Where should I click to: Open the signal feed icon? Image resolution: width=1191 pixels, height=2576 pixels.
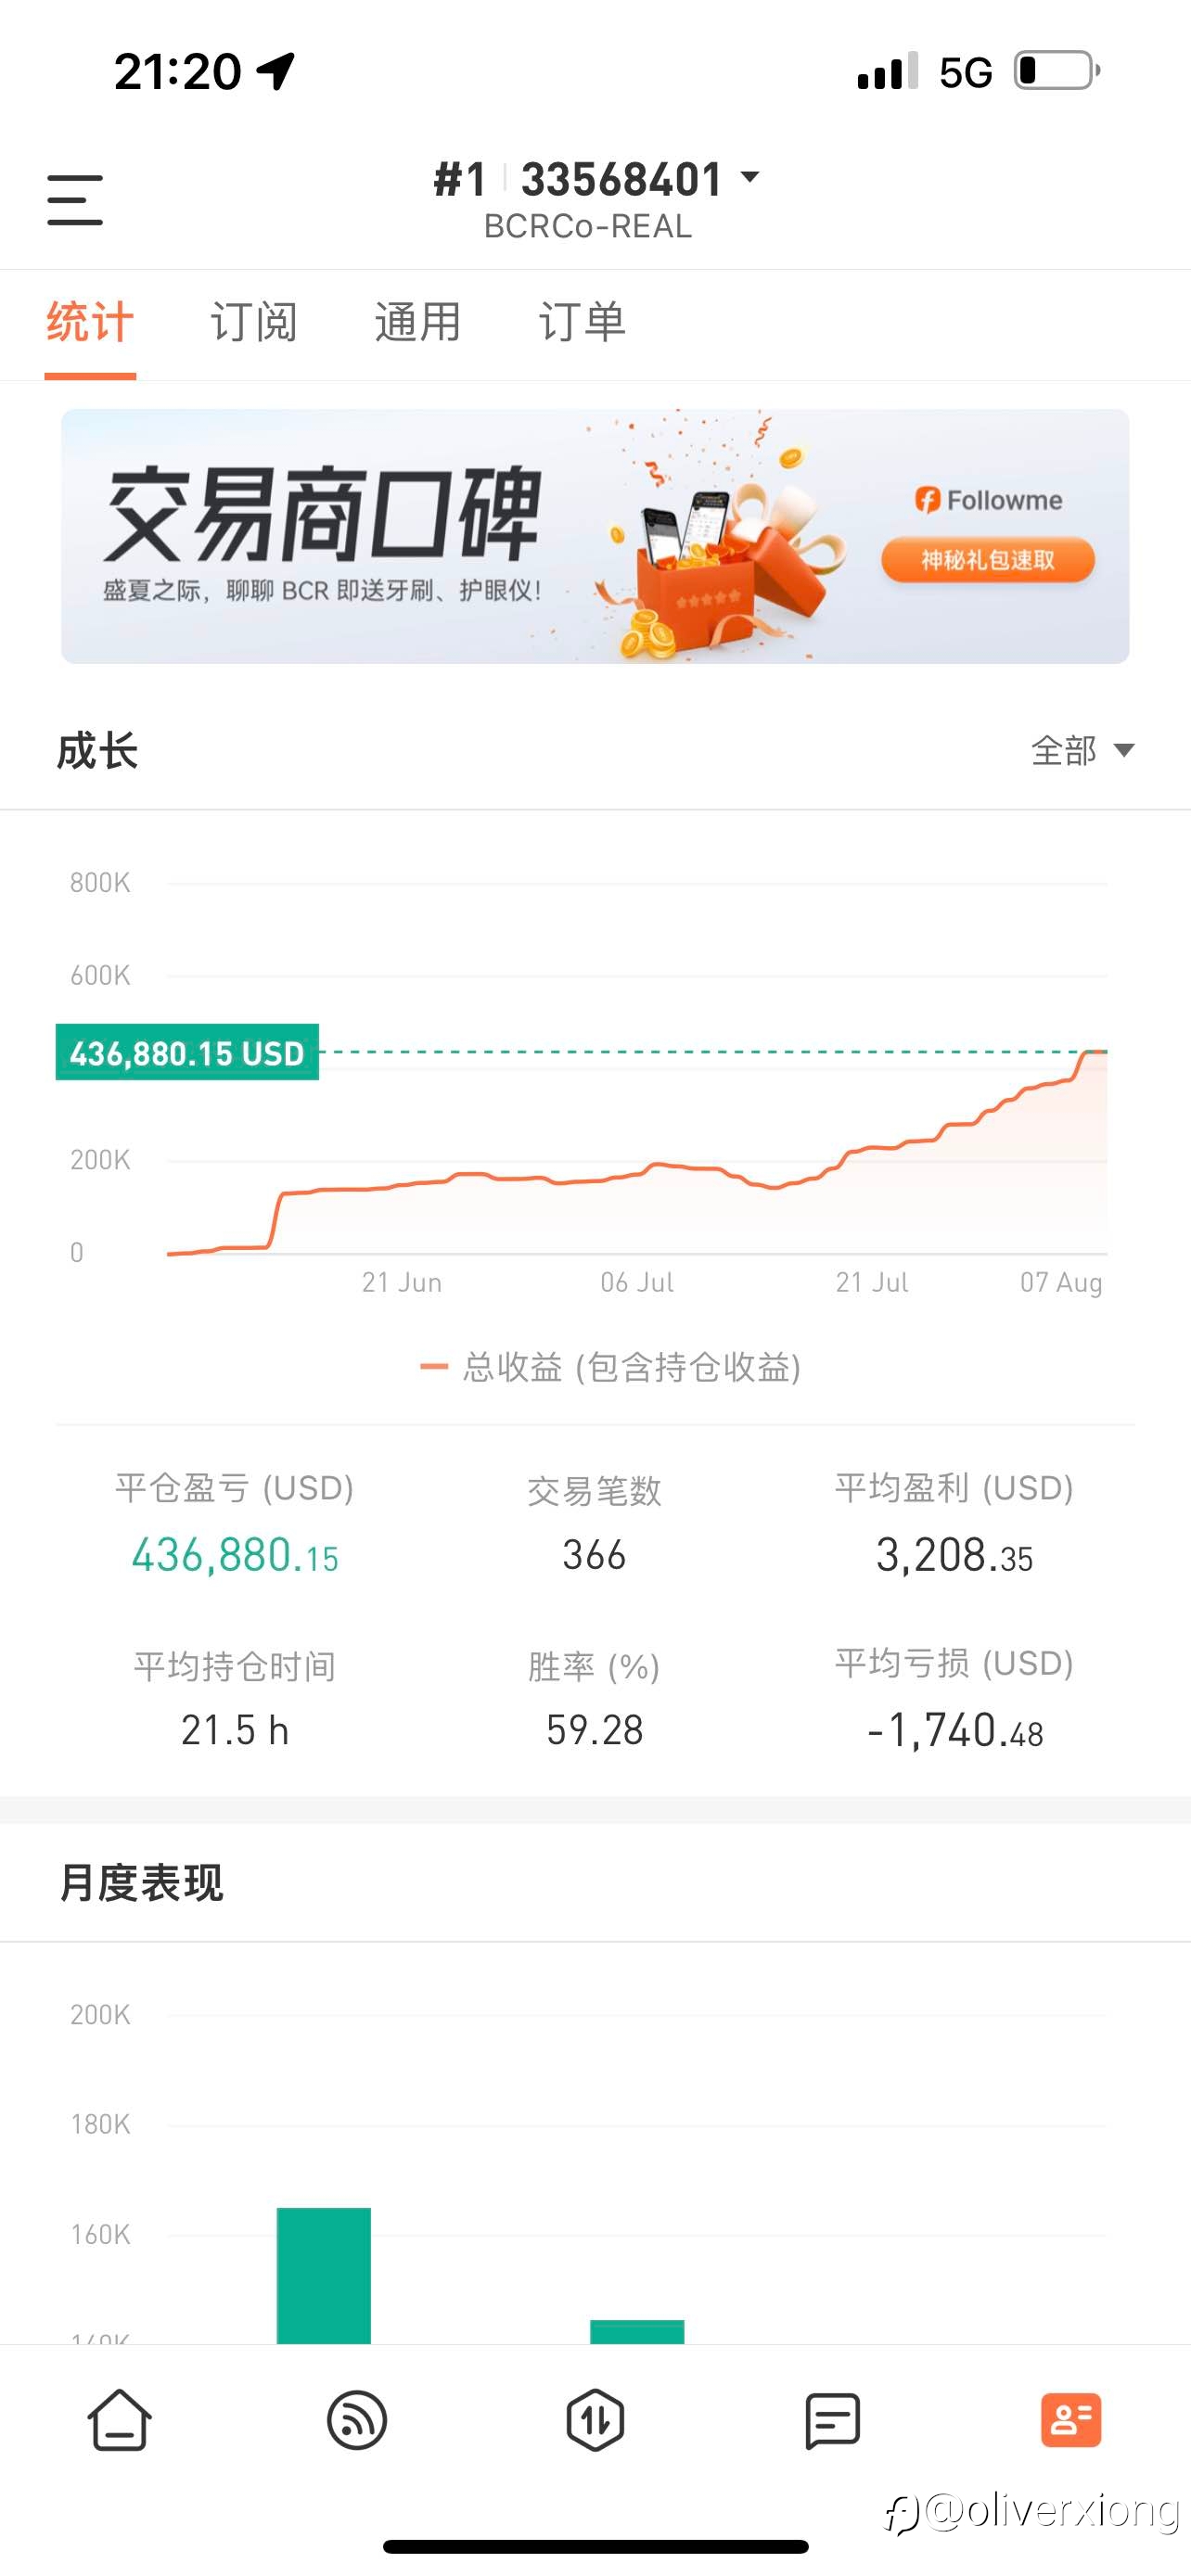[x=357, y=2421]
